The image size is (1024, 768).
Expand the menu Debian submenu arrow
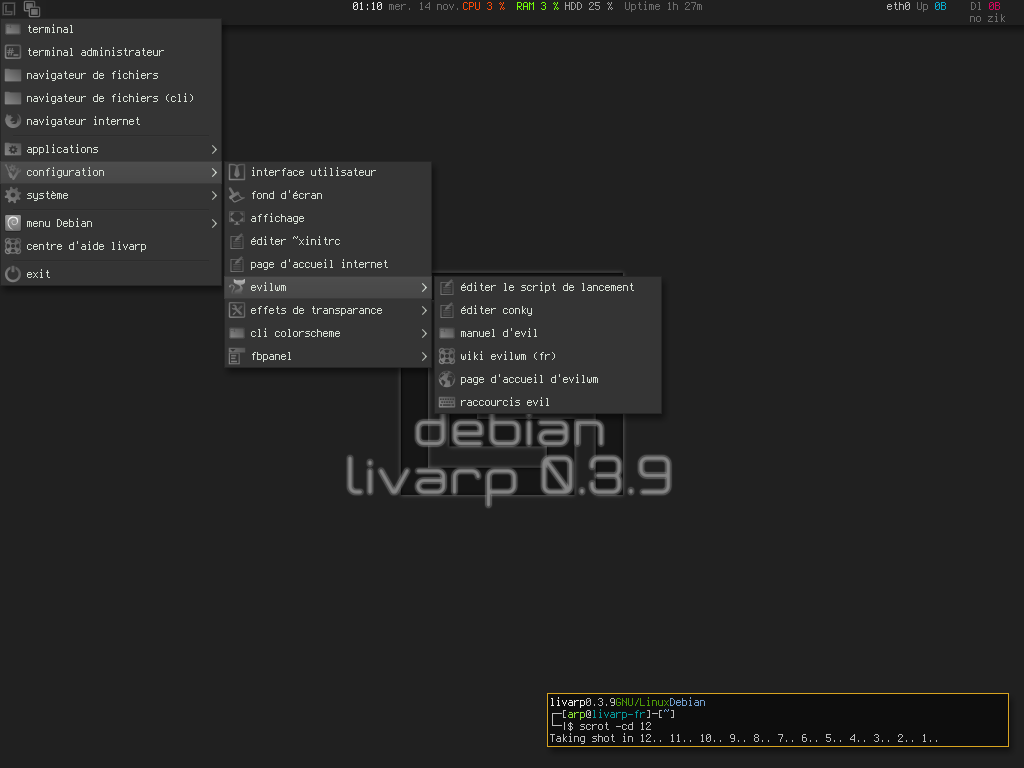[x=214, y=223]
